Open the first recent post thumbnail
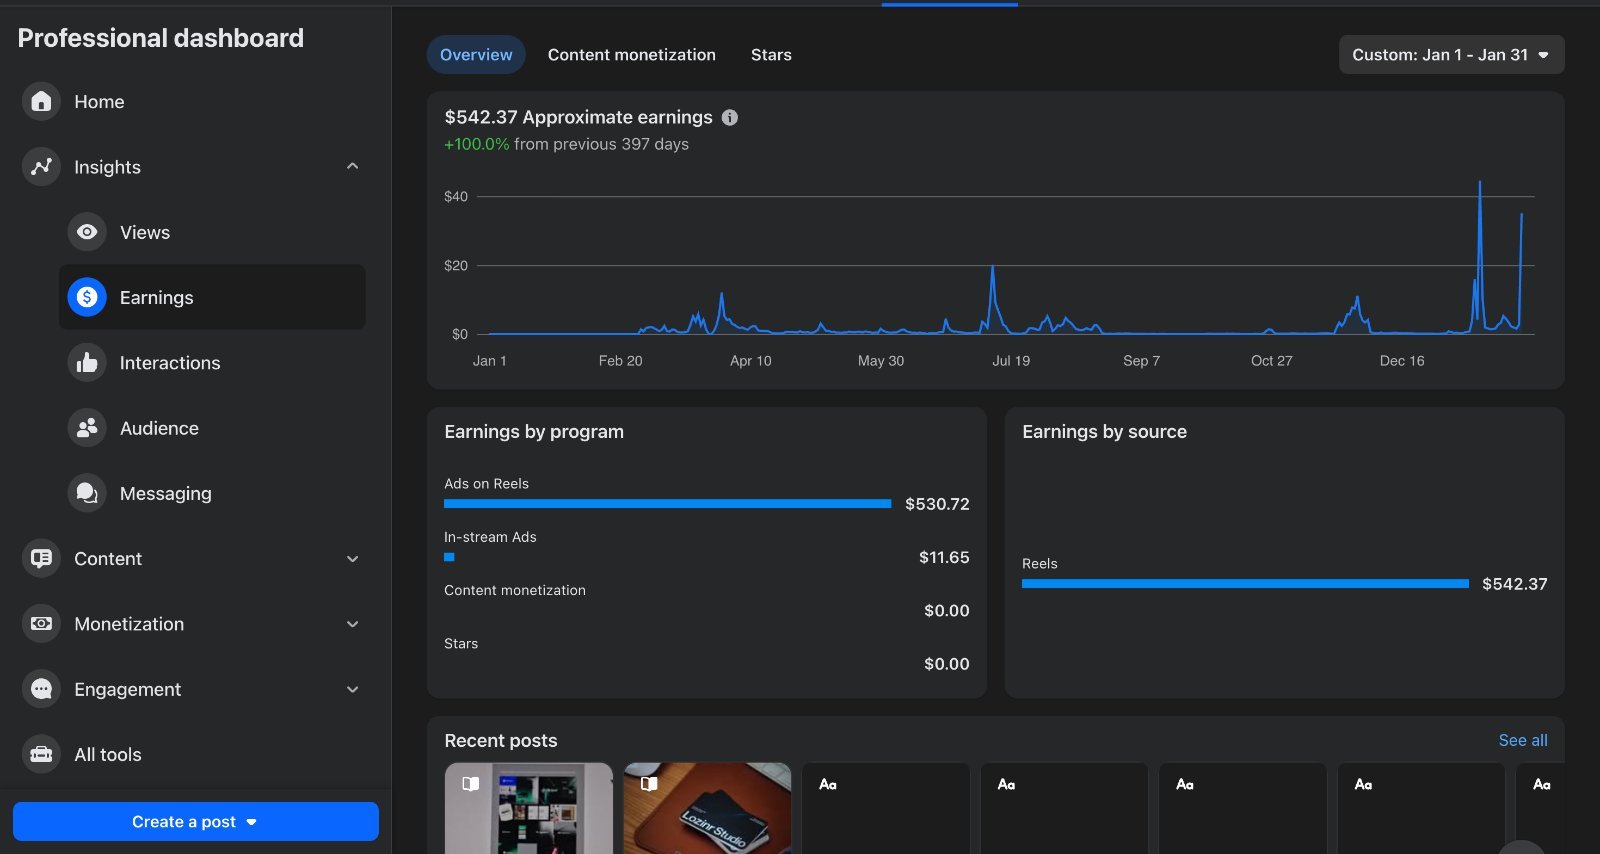Image resolution: width=1600 pixels, height=854 pixels. (529, 808)
